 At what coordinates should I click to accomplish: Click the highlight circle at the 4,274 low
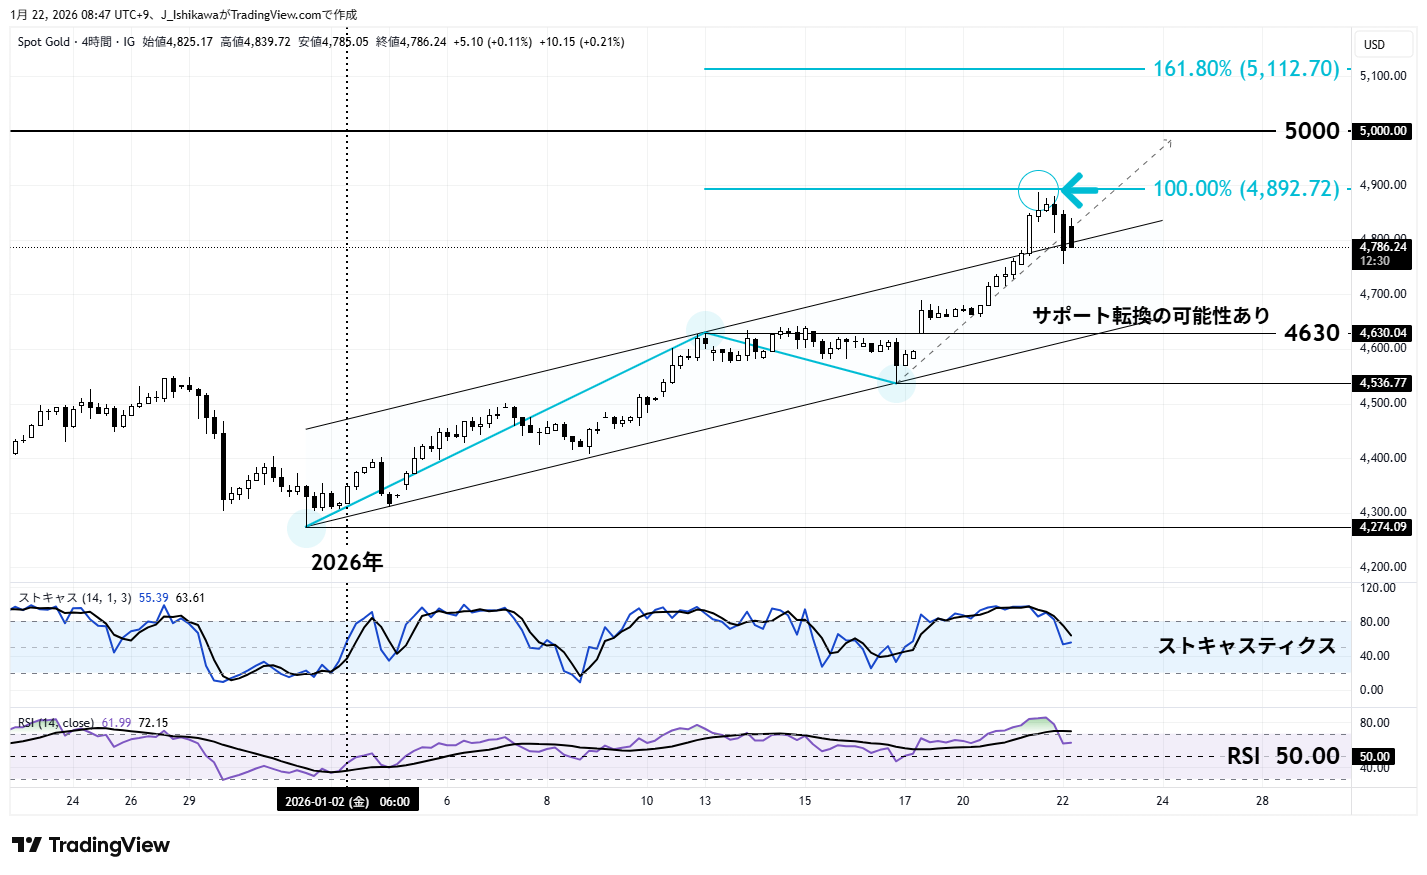[x=306, y=527]
